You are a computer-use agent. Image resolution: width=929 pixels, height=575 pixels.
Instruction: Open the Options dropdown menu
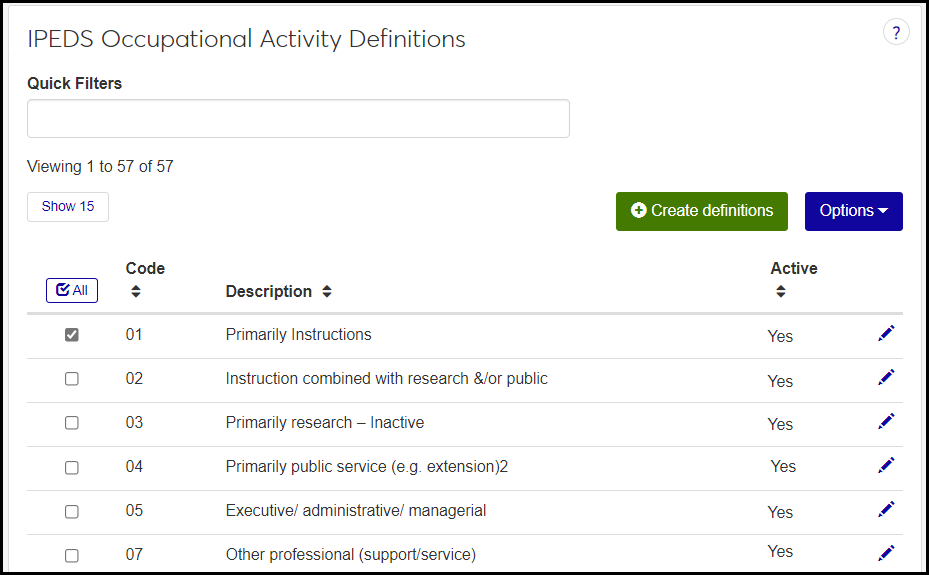853,211
